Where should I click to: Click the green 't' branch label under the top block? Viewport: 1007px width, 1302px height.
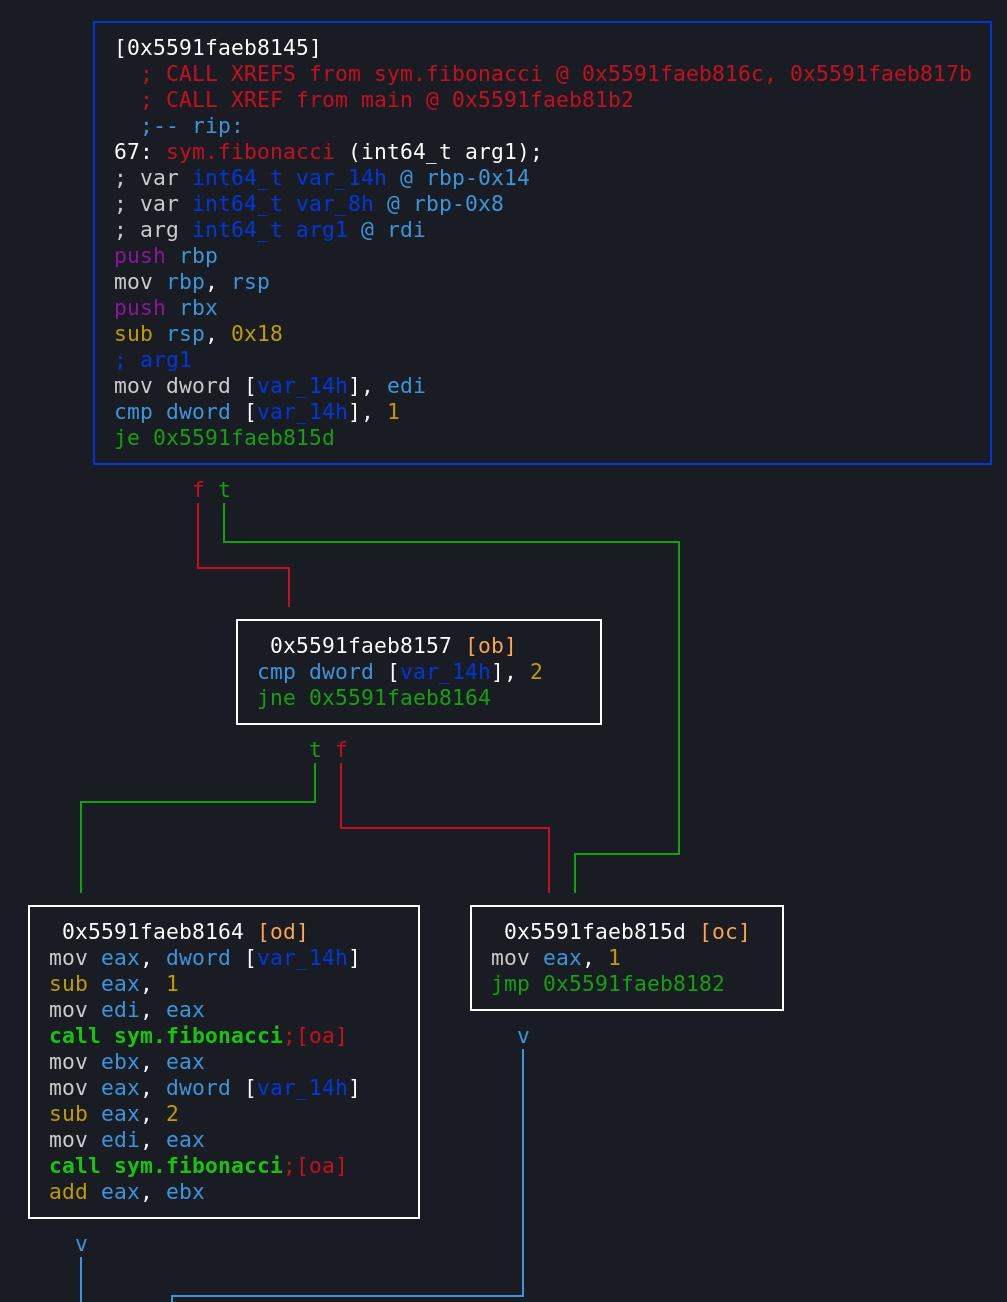click(x=224, y=490)
